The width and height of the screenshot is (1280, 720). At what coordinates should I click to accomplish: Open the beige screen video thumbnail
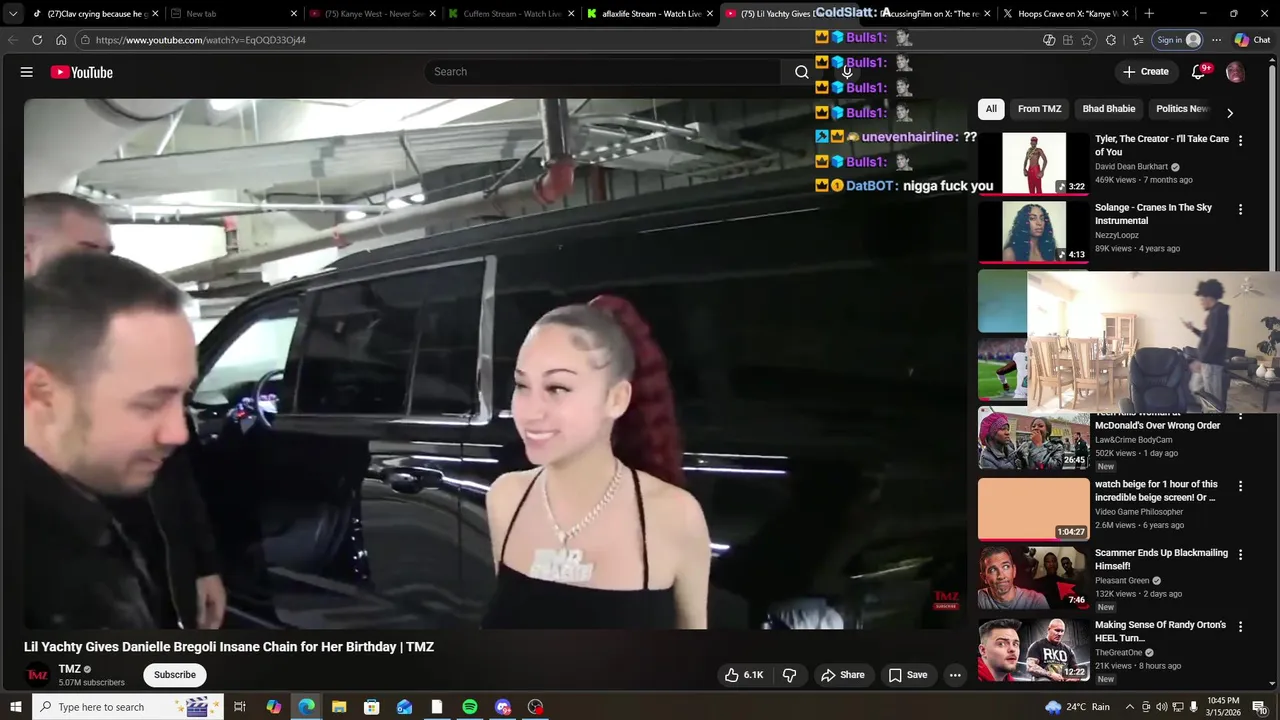click(1033, 509)
